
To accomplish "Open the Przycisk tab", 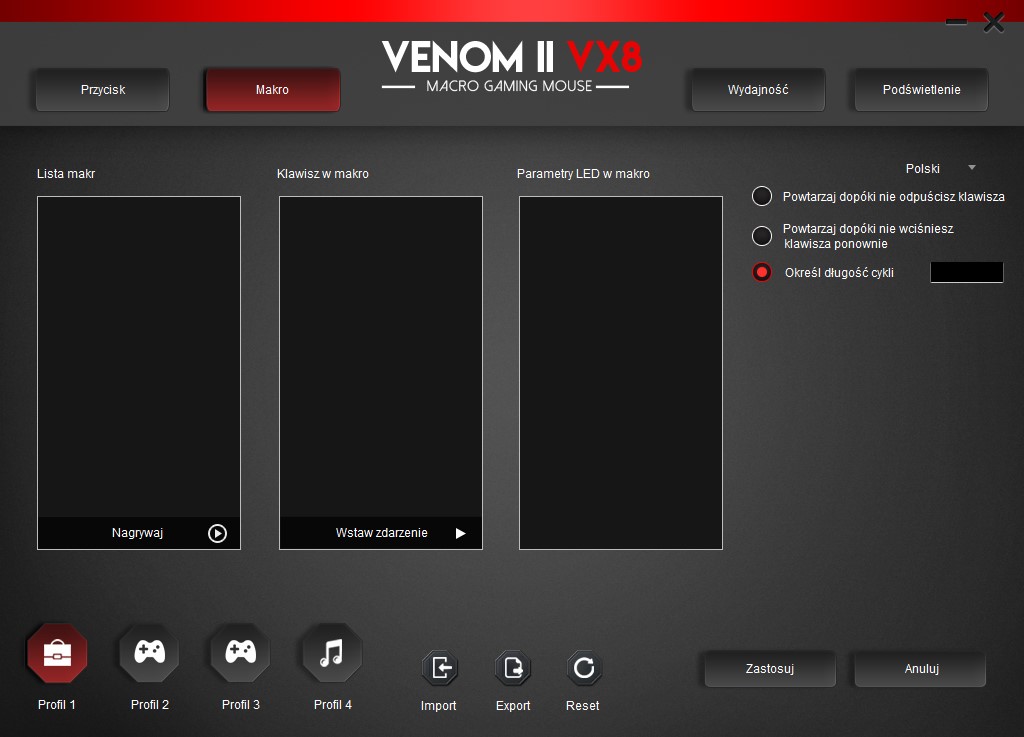I will pyautogui.click(x=103, y=89).
